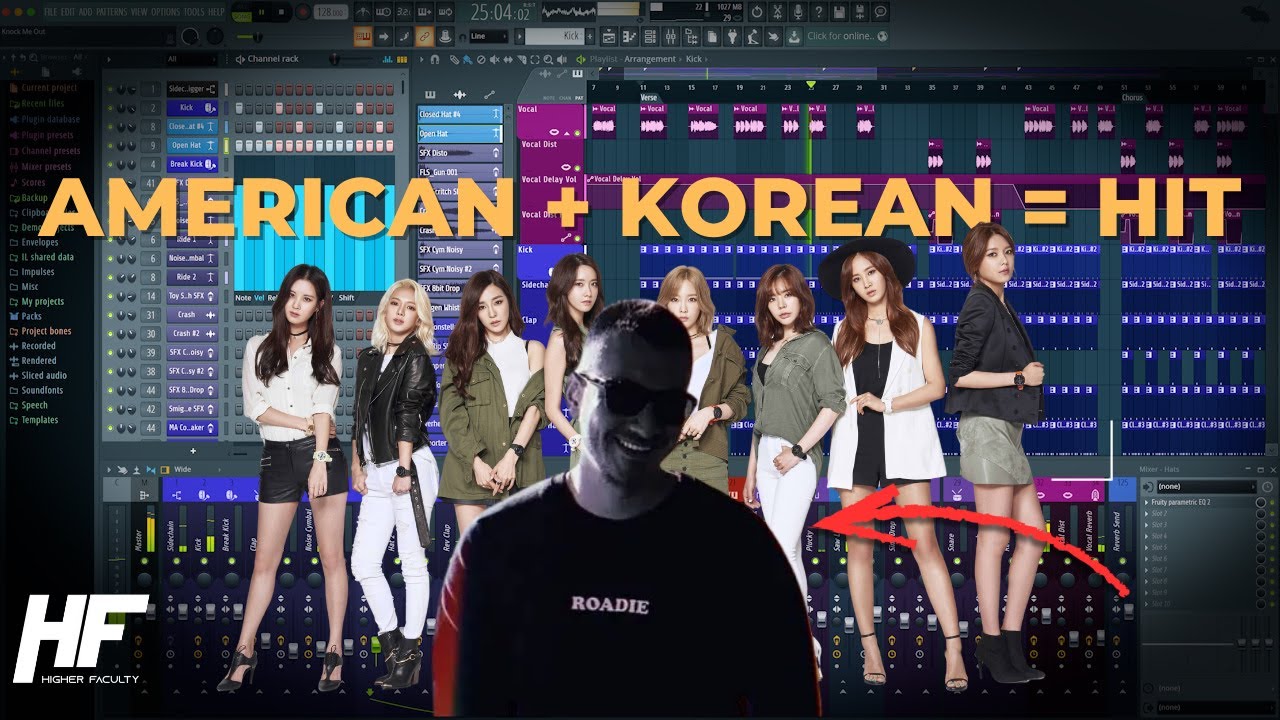Select the playlist delete tool
1280x720 pixels.
(x=481, y=59)
